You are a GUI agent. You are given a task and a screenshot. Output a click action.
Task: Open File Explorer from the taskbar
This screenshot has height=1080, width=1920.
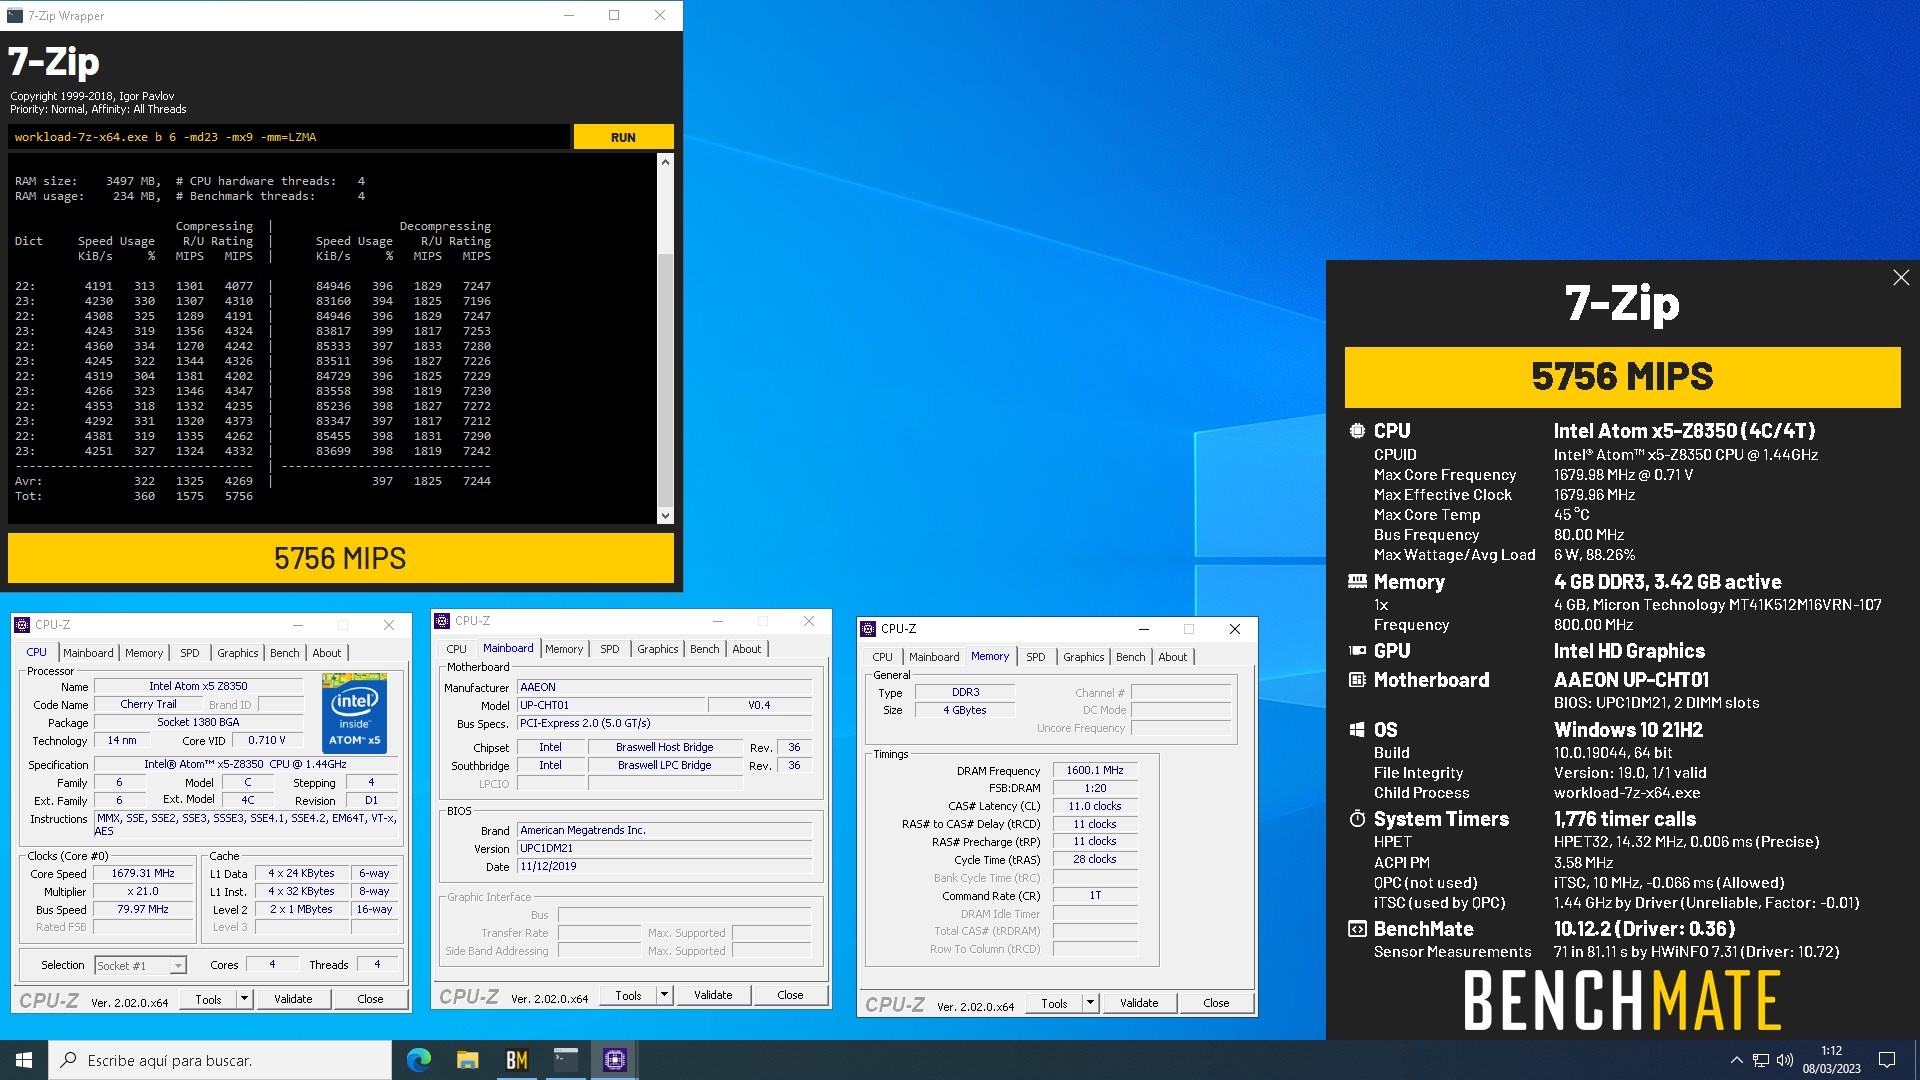[x=468, y=1060]
